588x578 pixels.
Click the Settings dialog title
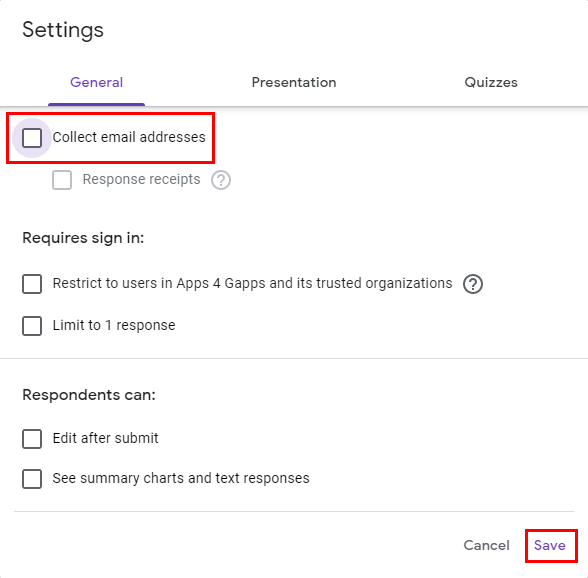(x=63, y=30)
